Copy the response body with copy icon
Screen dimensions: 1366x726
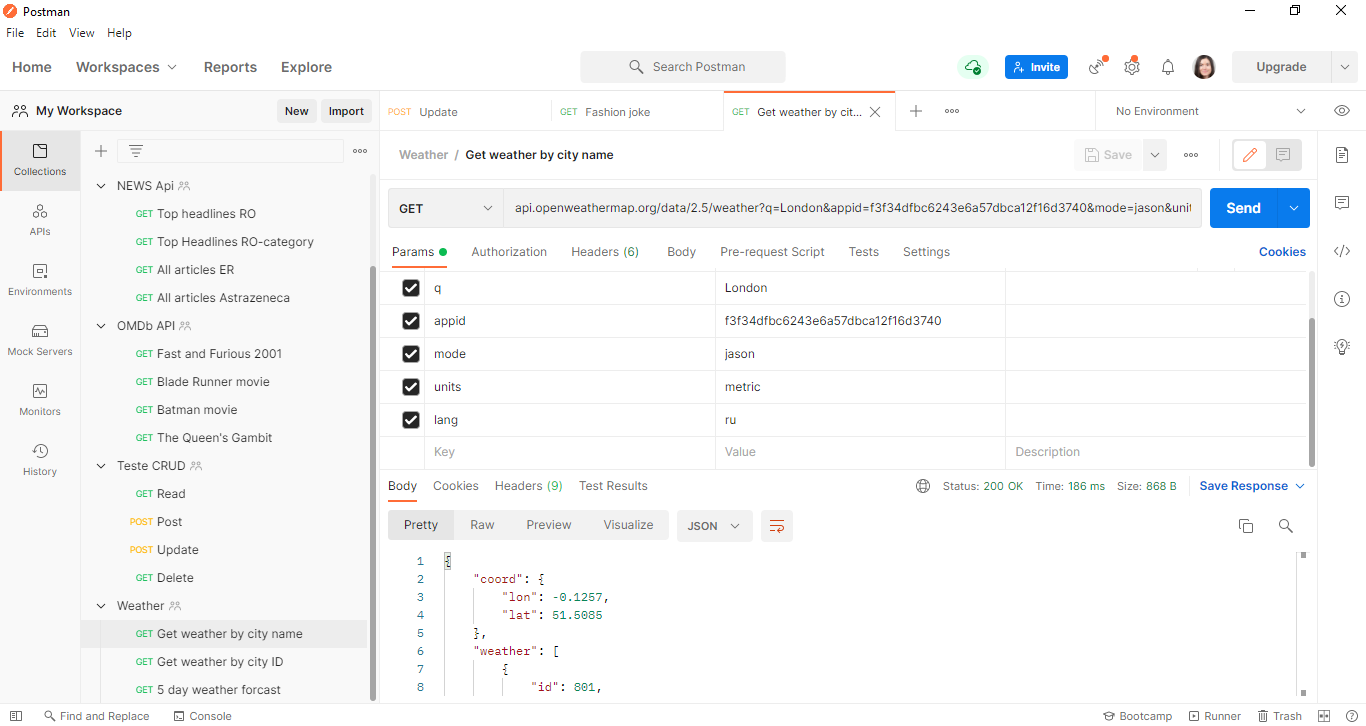point(1246,526)
